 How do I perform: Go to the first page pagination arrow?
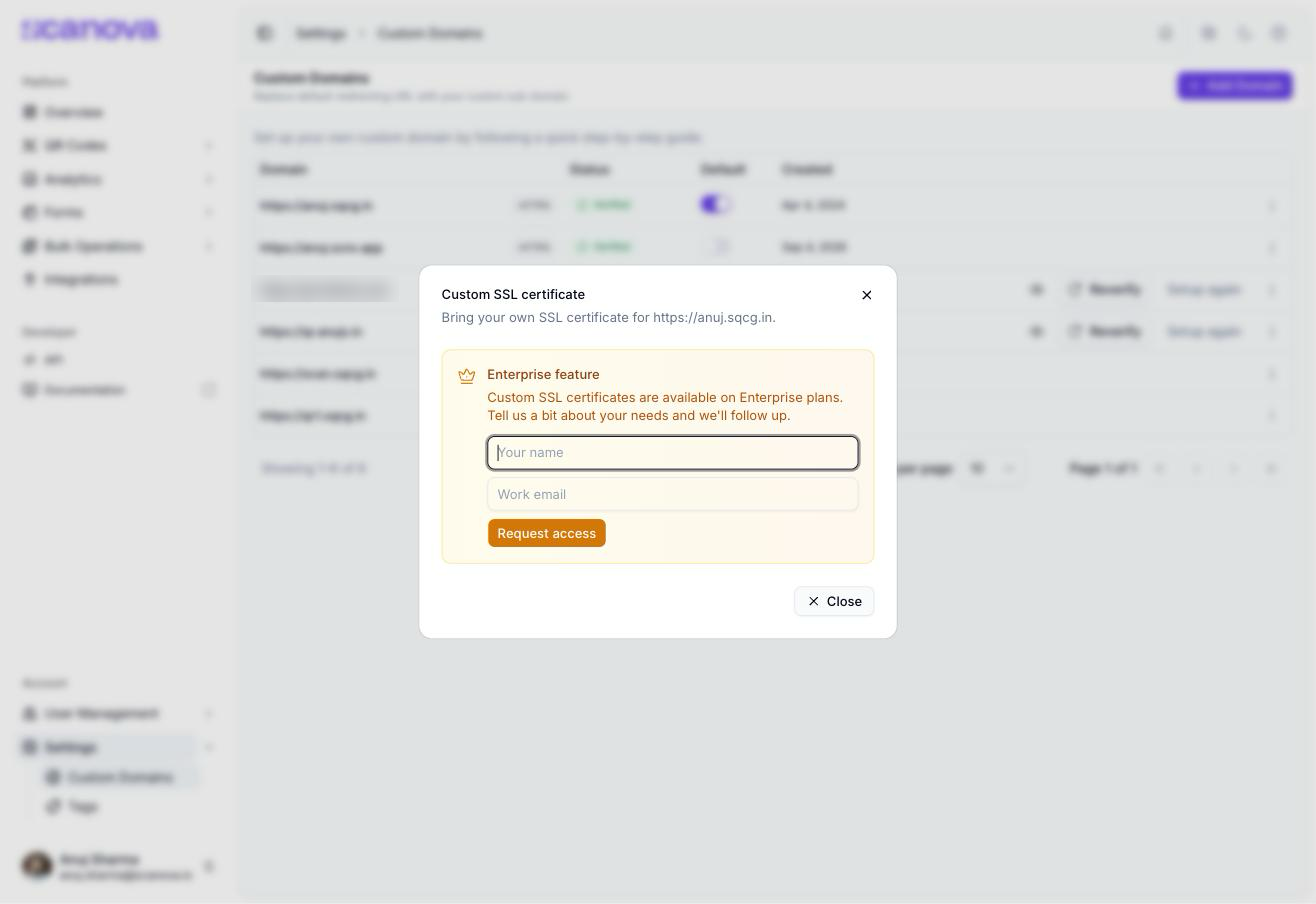pos(1160,468)
